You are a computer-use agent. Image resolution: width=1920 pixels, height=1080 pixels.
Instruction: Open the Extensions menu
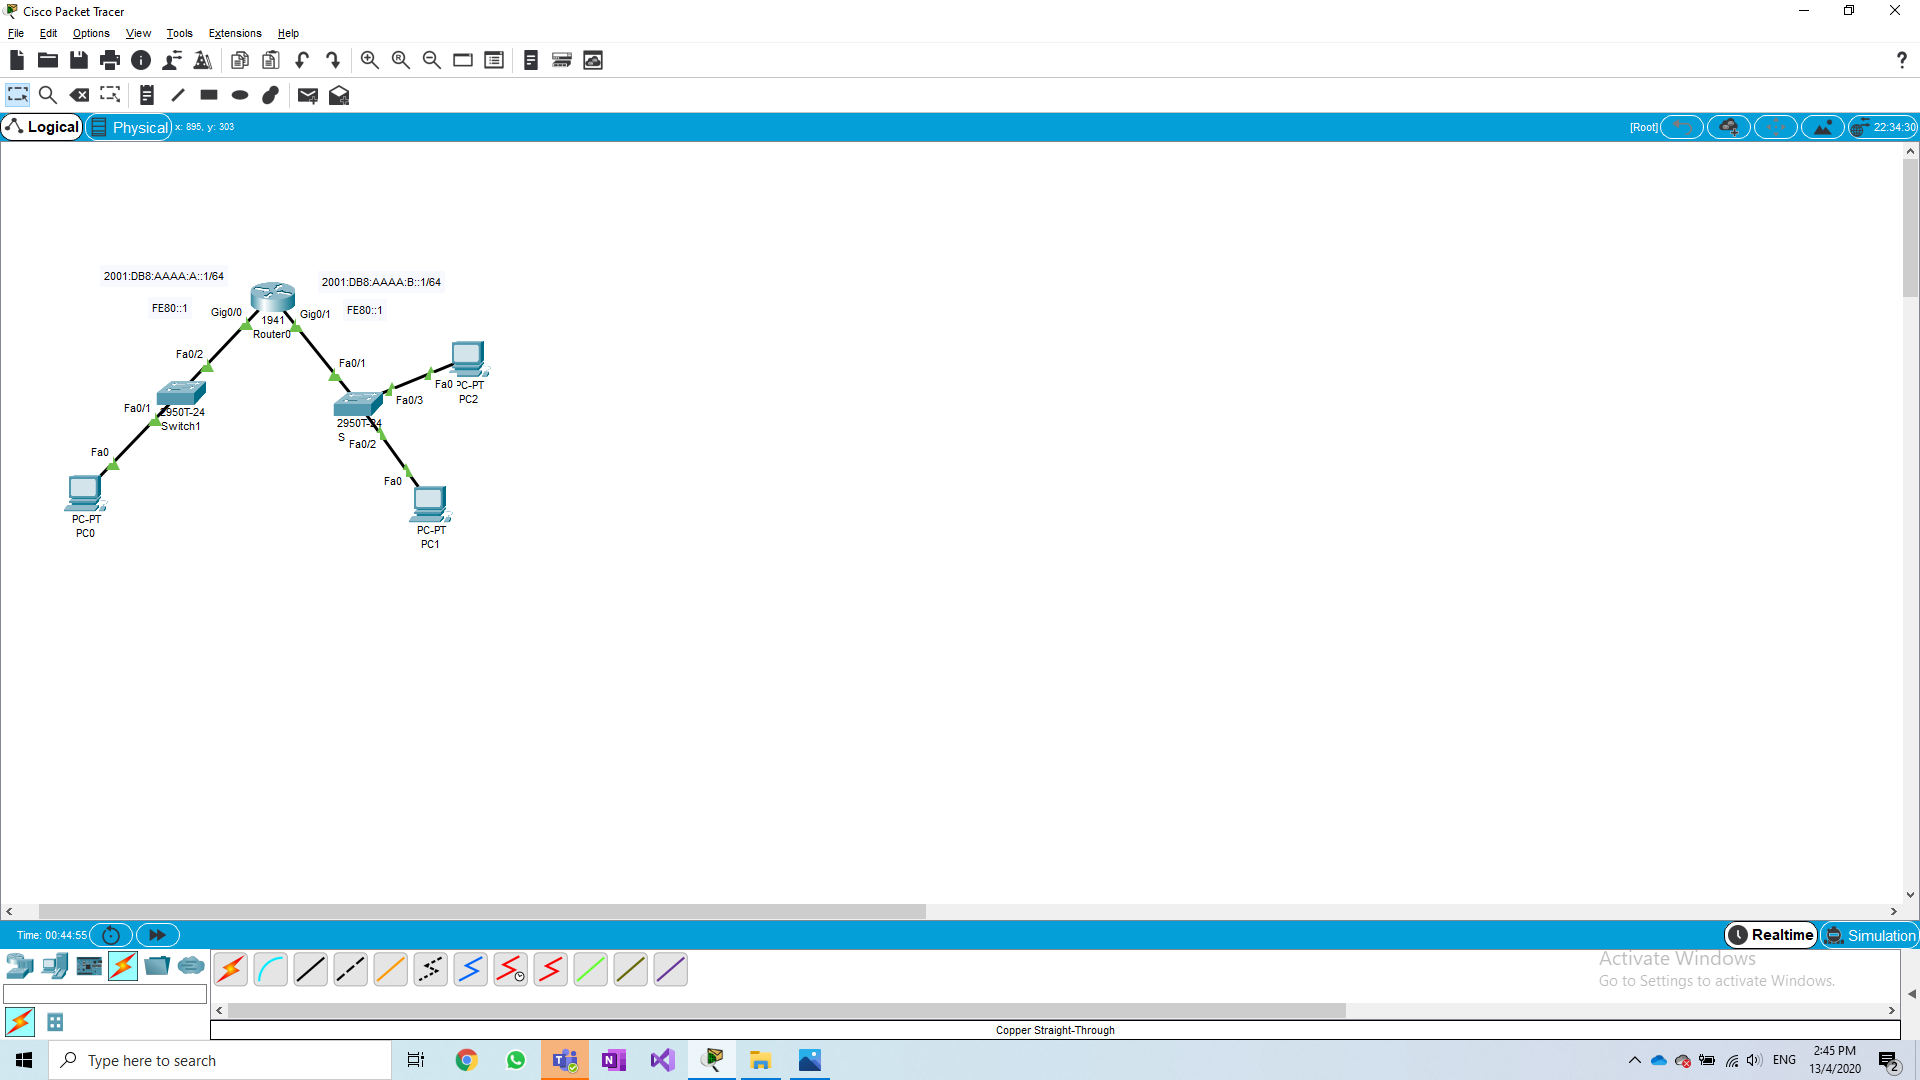pyautogui.click(x=235, y=33)
